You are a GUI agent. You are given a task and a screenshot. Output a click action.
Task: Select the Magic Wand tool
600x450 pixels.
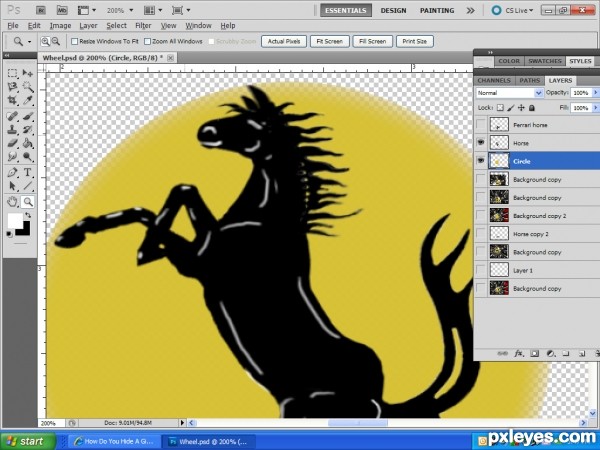pyautogui.click(x=28, y=87)
